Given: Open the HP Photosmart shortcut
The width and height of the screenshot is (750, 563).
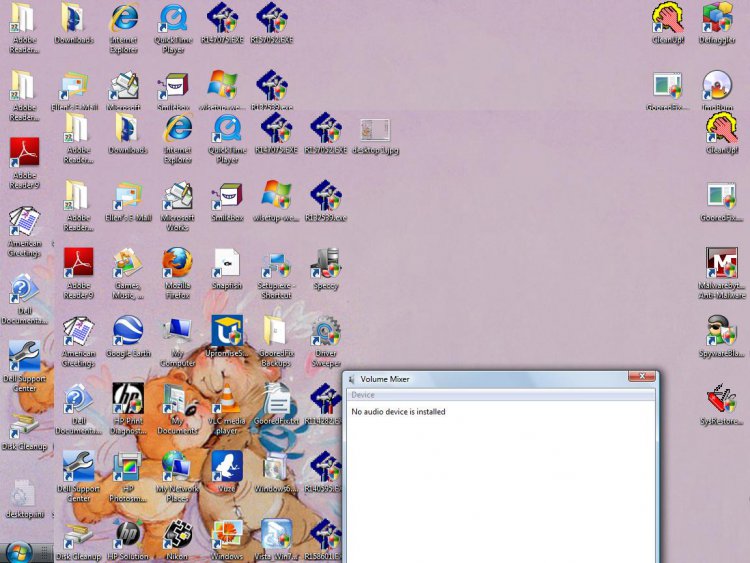Looking at the screenshot, I should point(128,477).
